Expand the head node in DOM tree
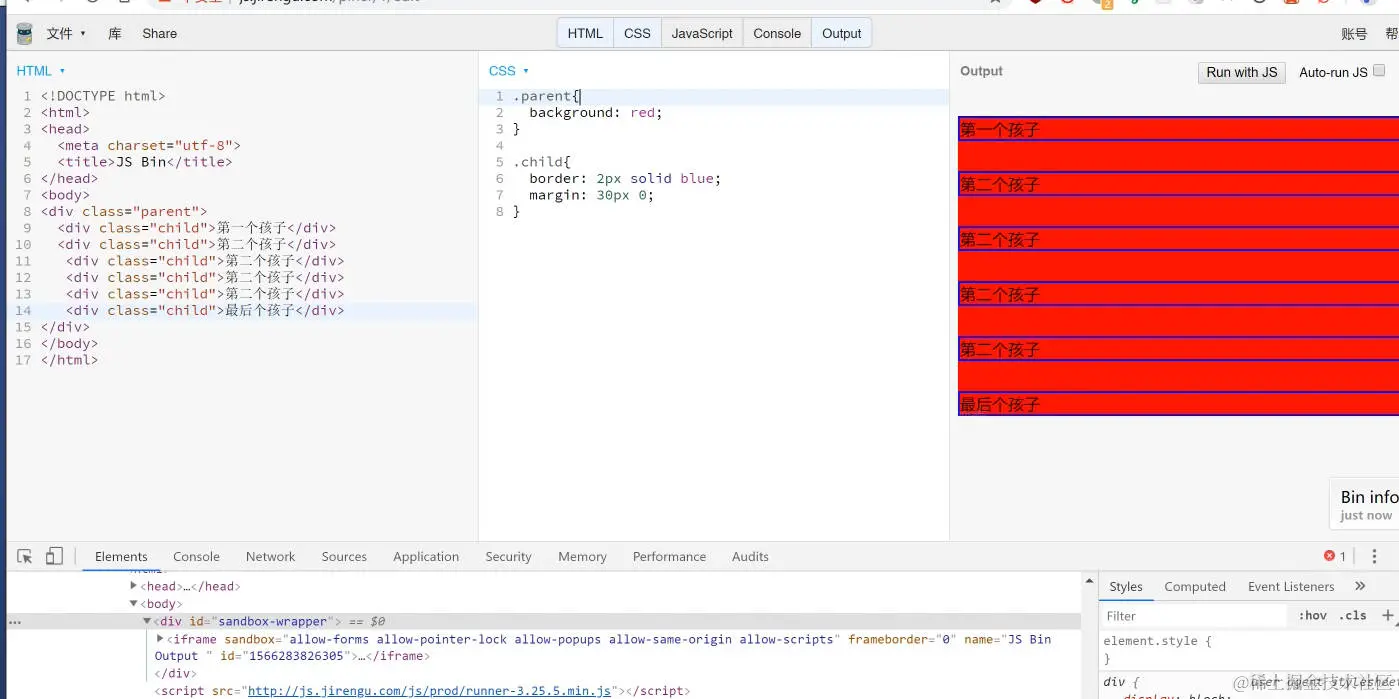 click(x=135, y=586)
